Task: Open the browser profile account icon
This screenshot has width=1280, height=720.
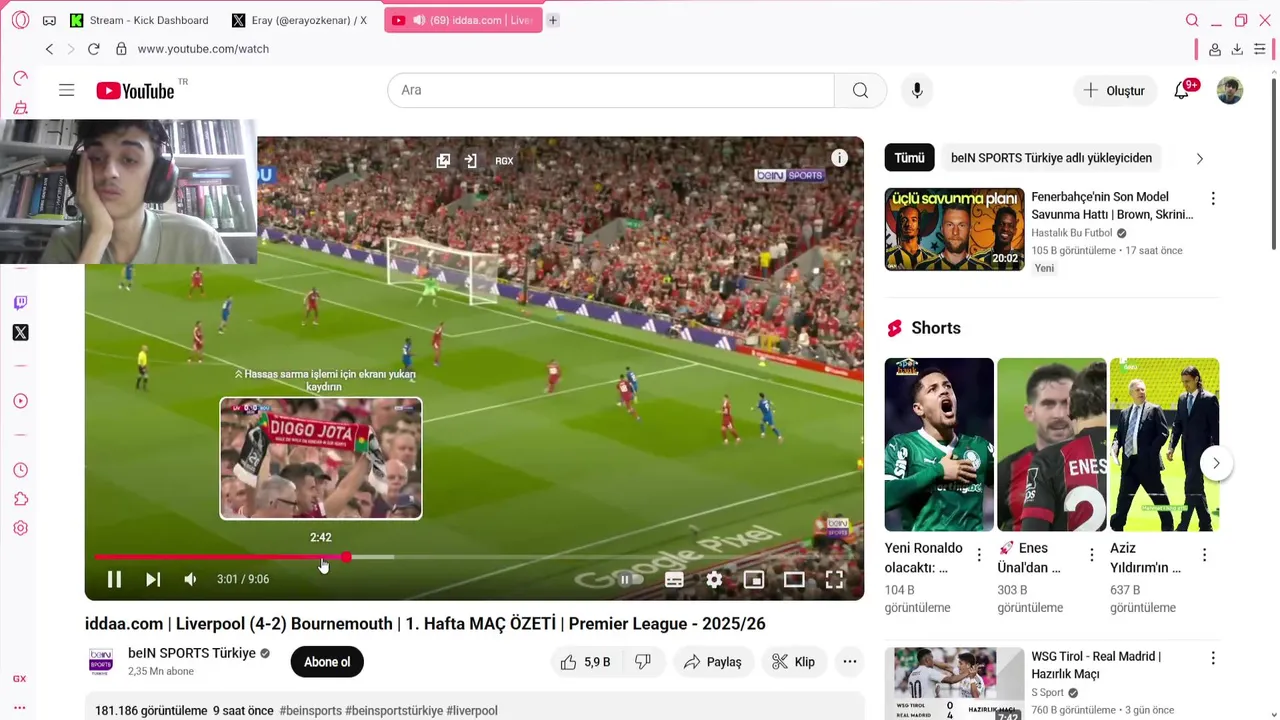Action: pyautogui.click(x=1215, y=50)
